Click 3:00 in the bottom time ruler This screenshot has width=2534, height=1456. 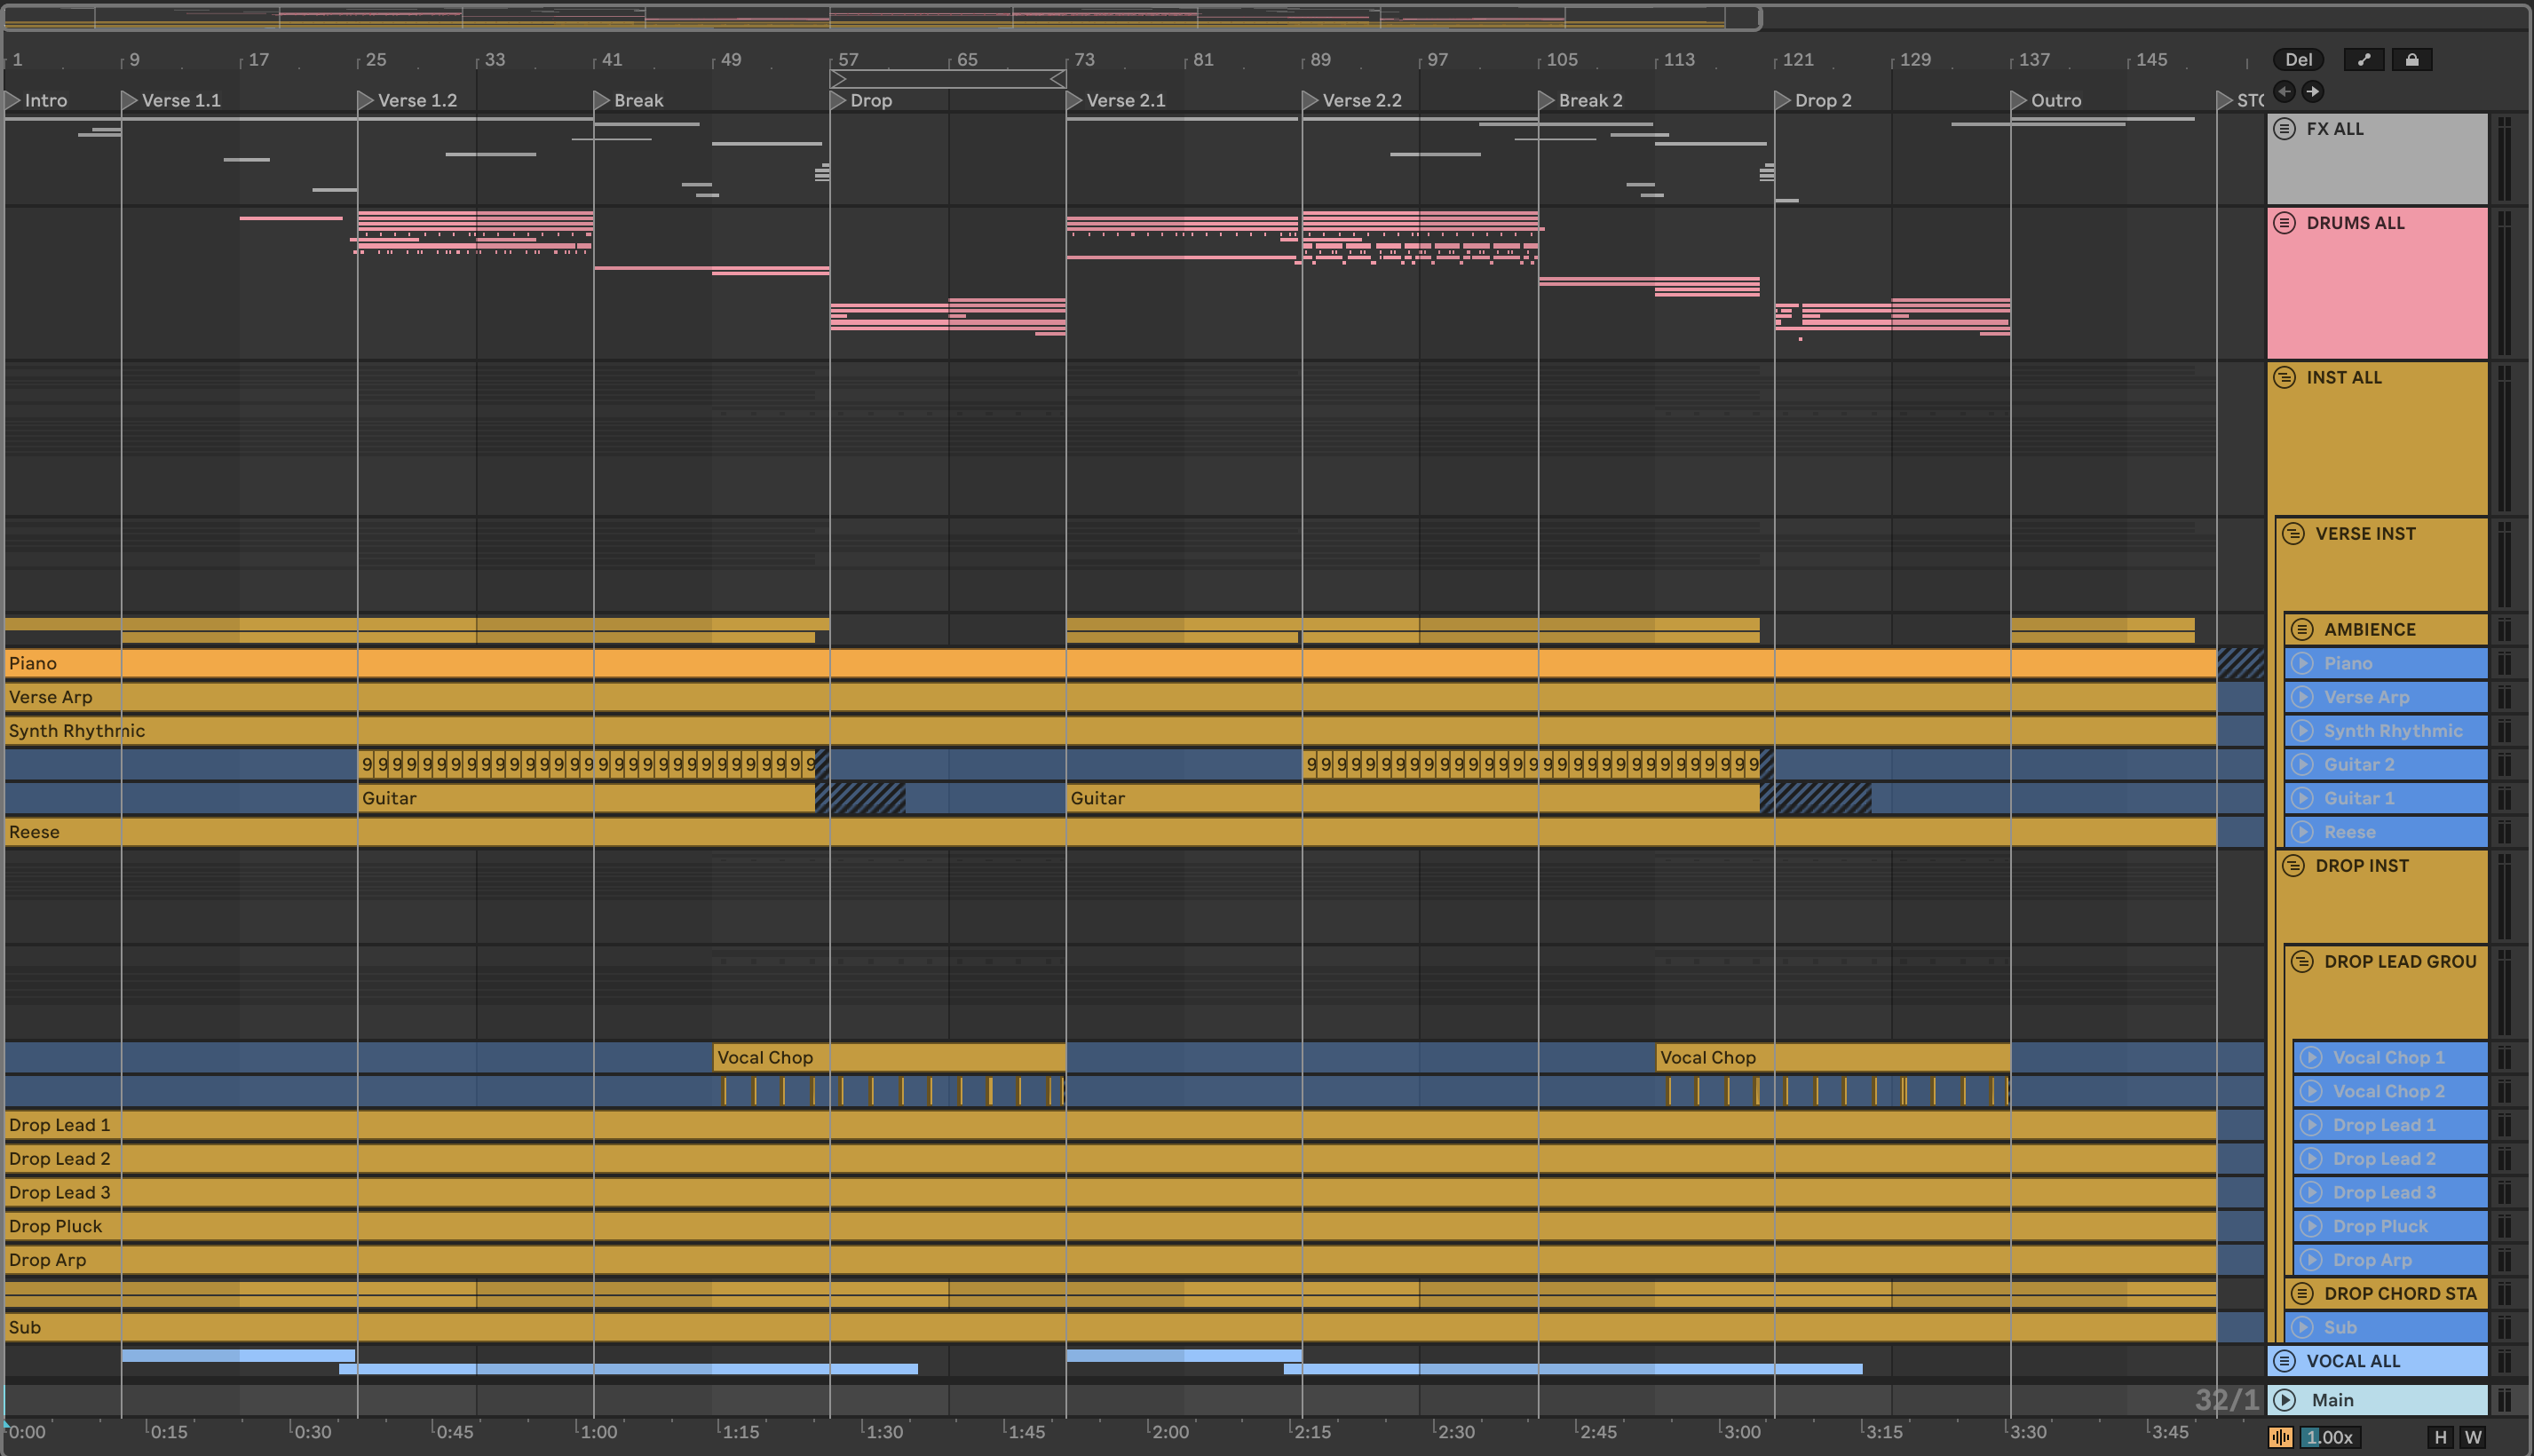(x=1742, y=1432)
